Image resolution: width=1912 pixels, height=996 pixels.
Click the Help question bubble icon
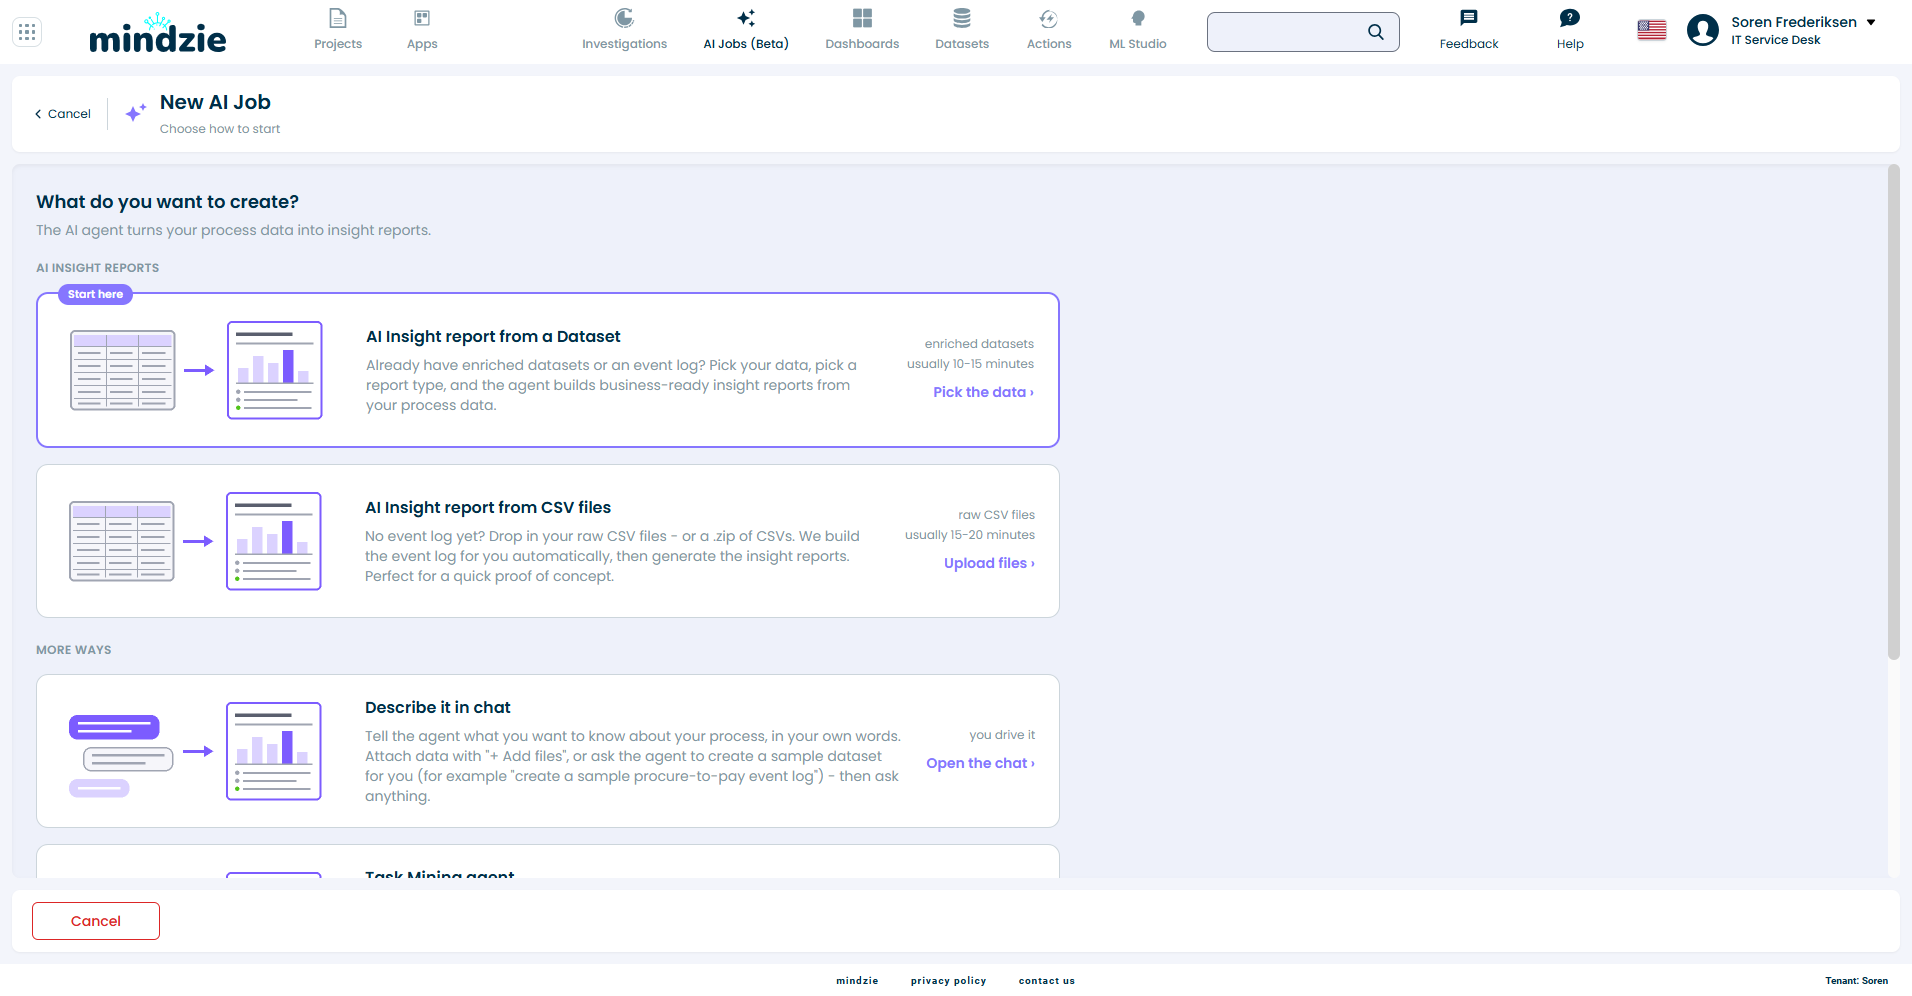pyautogui.click(x=1570, y=18)
